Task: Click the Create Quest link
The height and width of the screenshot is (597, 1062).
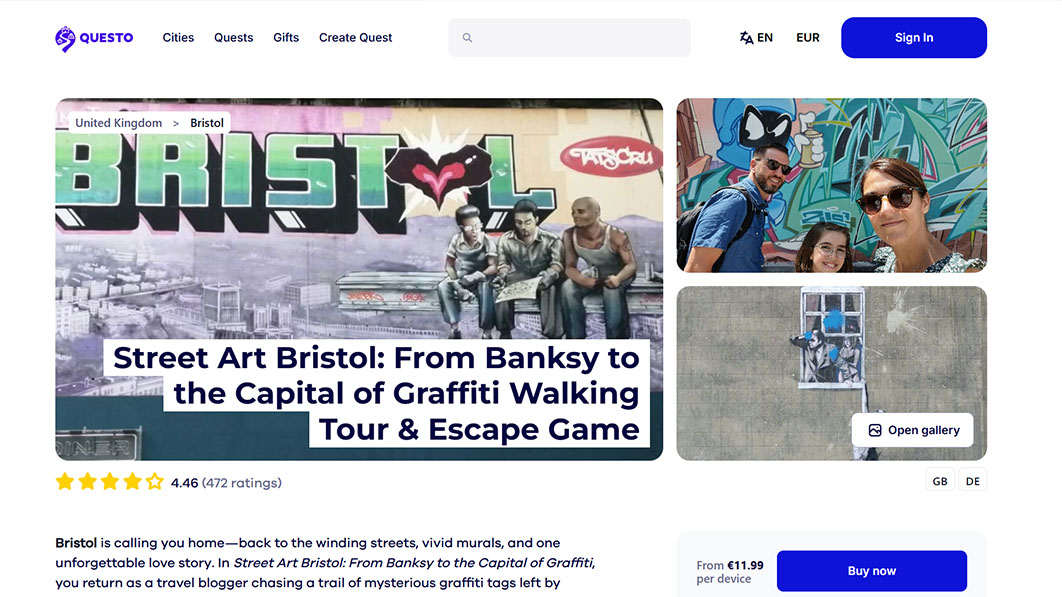Action: [x=356, y=38]
